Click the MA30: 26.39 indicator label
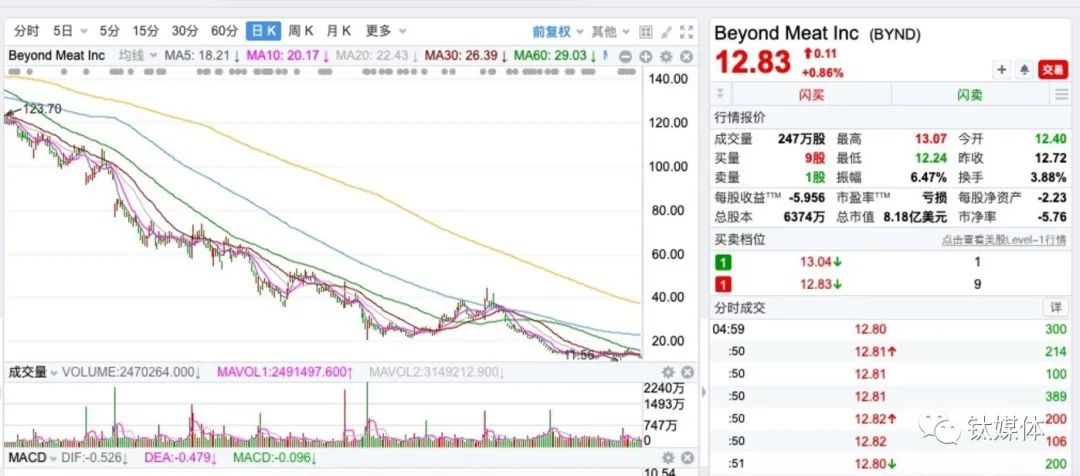1080x476 pixels. [x=466, y=55]
